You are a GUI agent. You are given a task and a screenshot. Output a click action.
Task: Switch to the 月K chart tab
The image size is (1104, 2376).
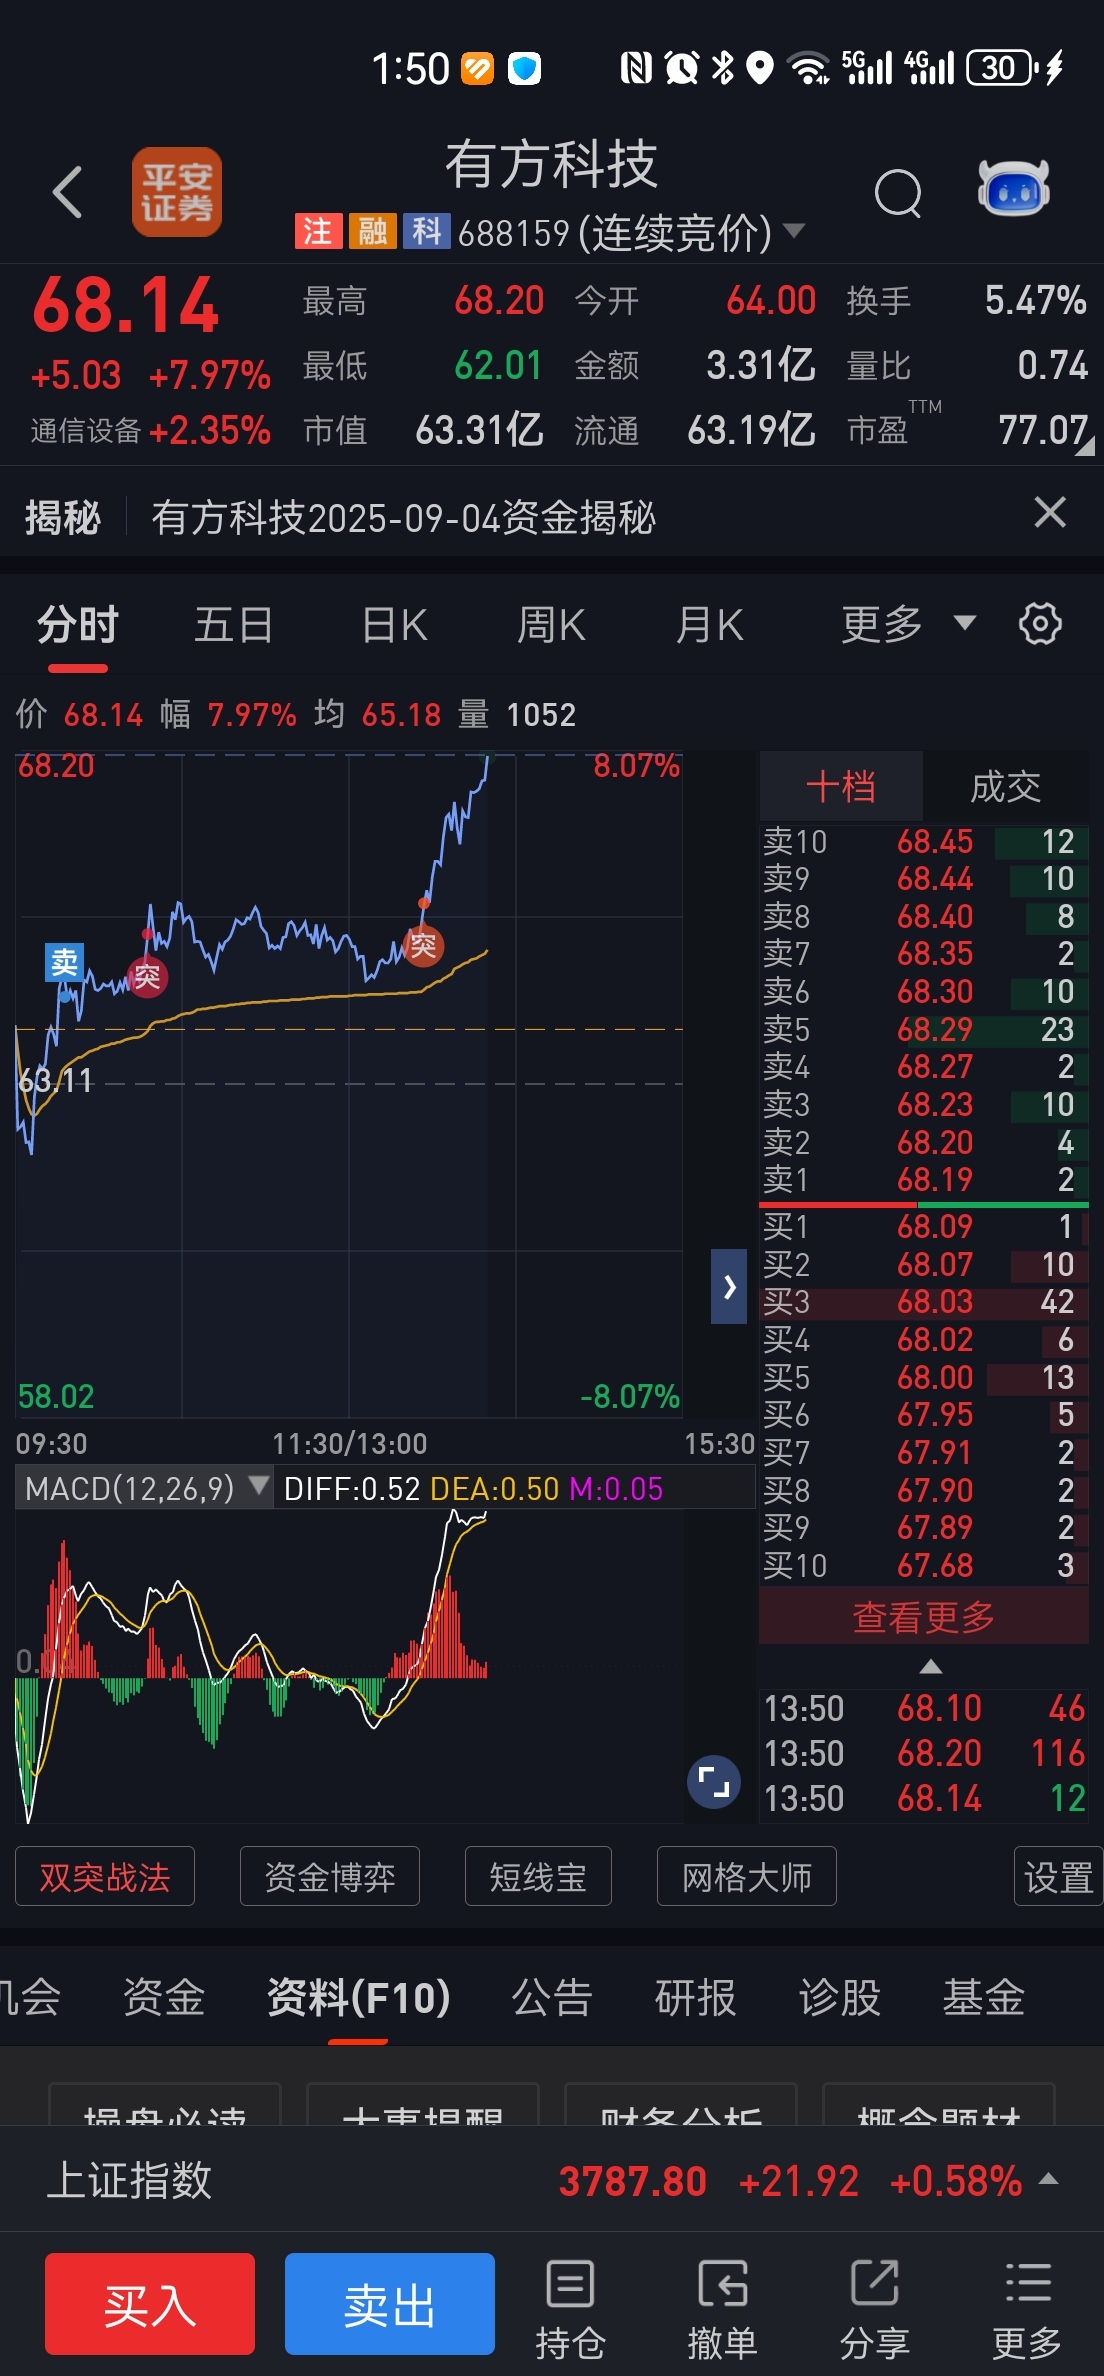point(709,625)
